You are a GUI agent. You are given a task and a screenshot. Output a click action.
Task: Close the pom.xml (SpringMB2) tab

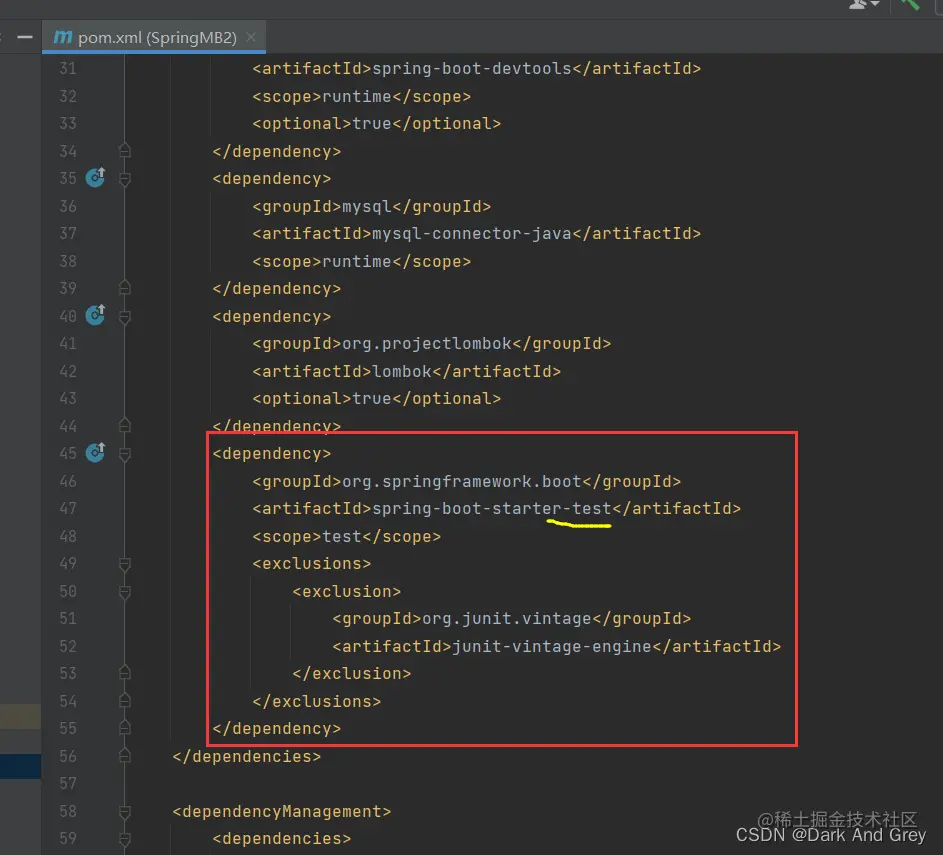click(251, 37)
